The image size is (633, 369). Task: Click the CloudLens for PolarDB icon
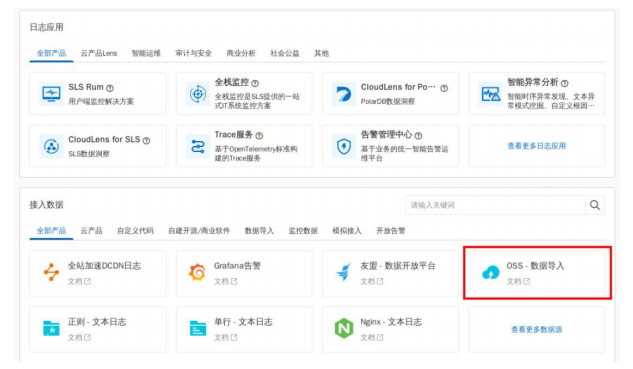tap(344, 94)
